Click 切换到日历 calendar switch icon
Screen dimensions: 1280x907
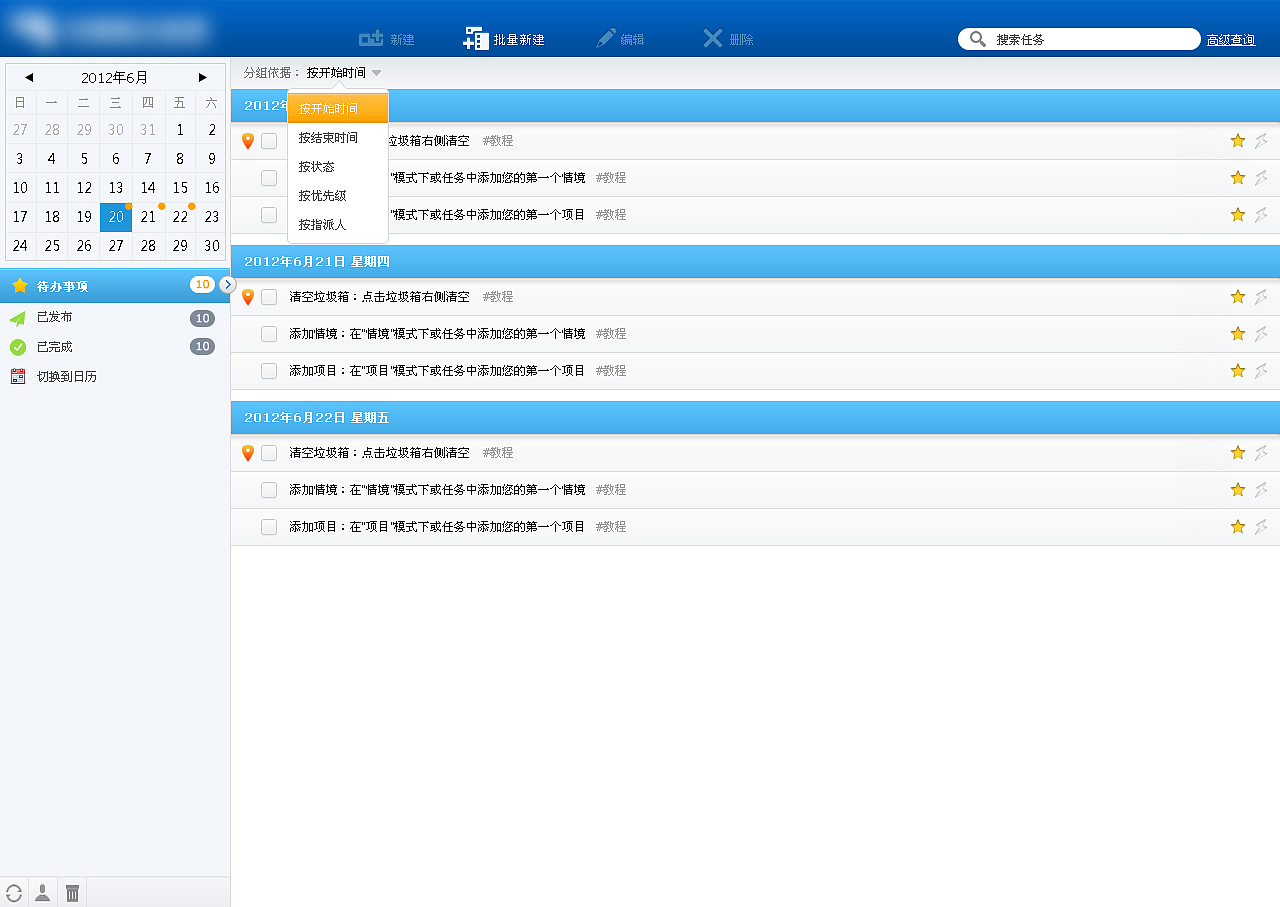[x=18, y=377]
